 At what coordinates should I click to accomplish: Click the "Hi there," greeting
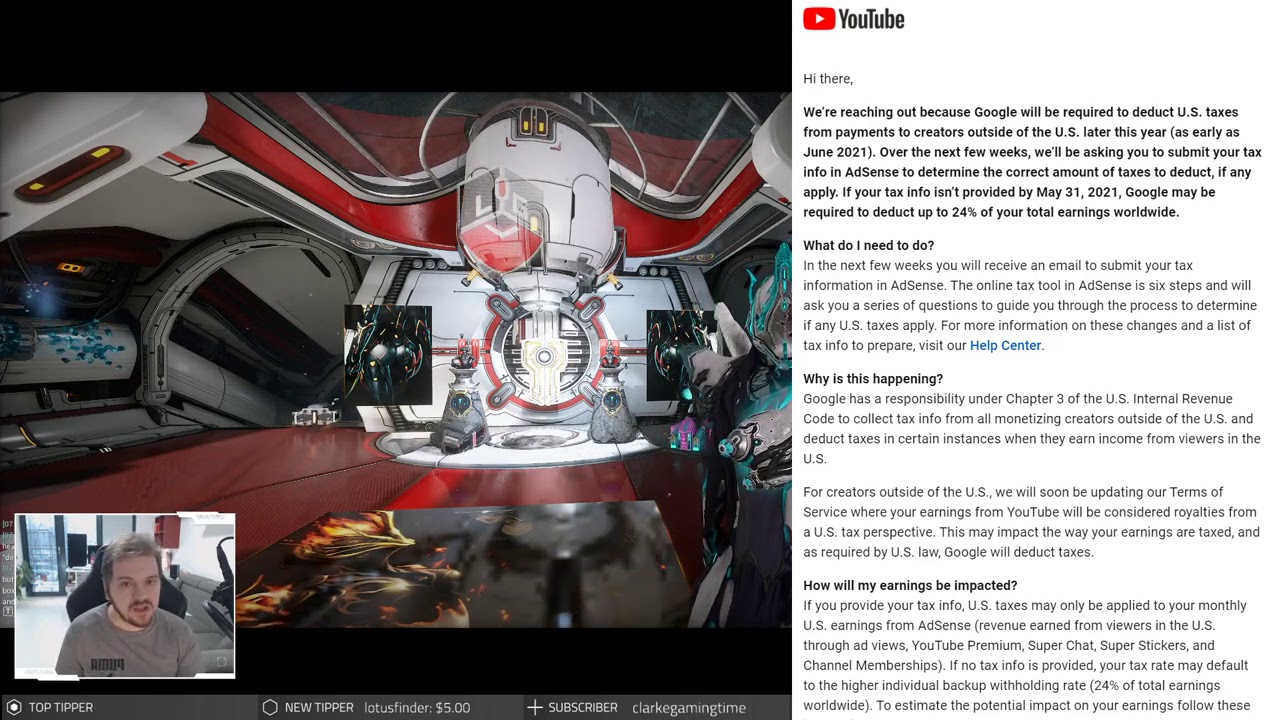coord(828,79)
